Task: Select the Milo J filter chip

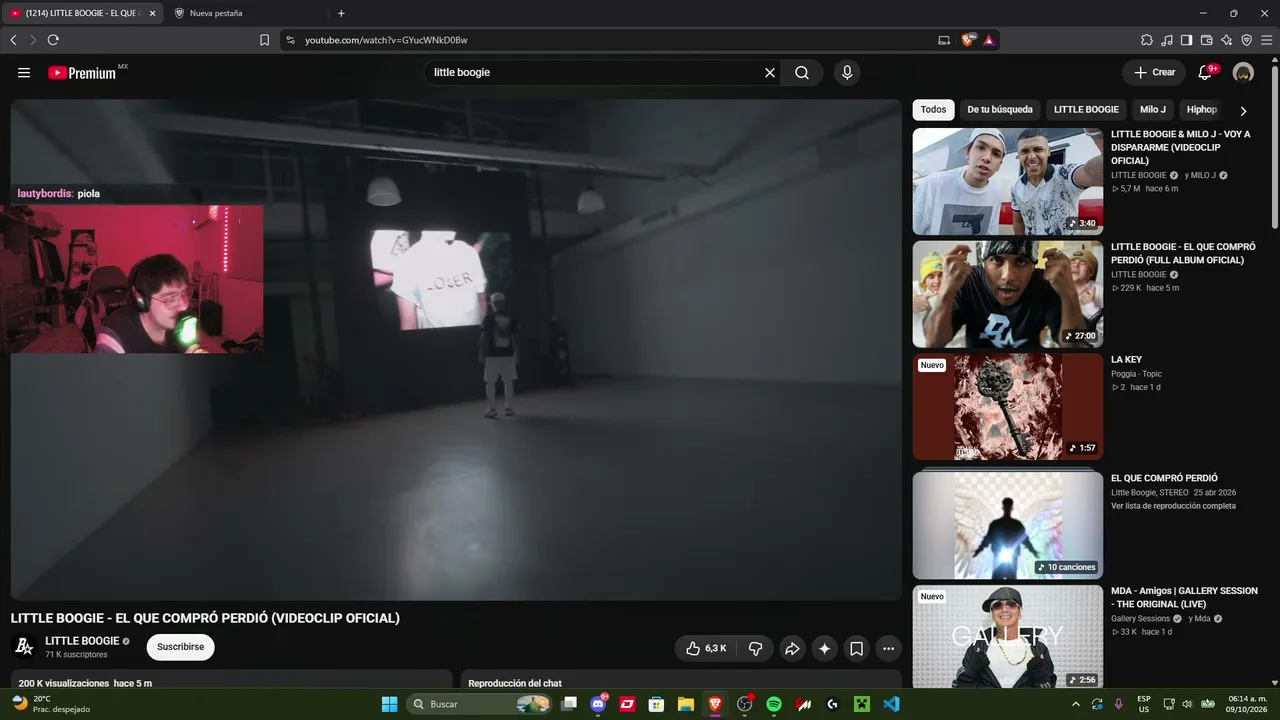Action: point(1153,110)
